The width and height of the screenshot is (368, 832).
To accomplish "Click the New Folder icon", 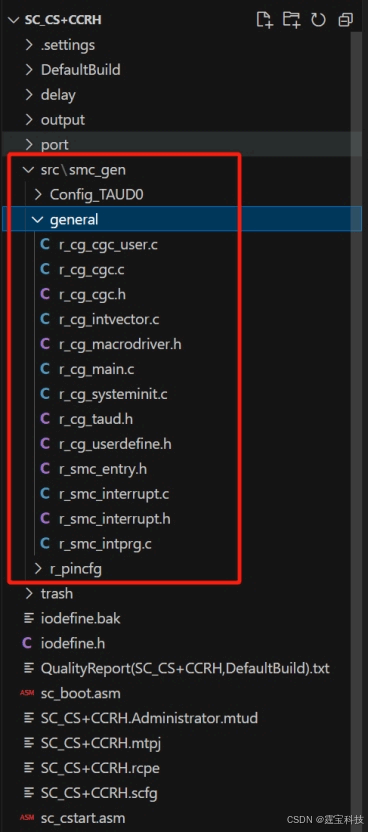I will point(291,20).
